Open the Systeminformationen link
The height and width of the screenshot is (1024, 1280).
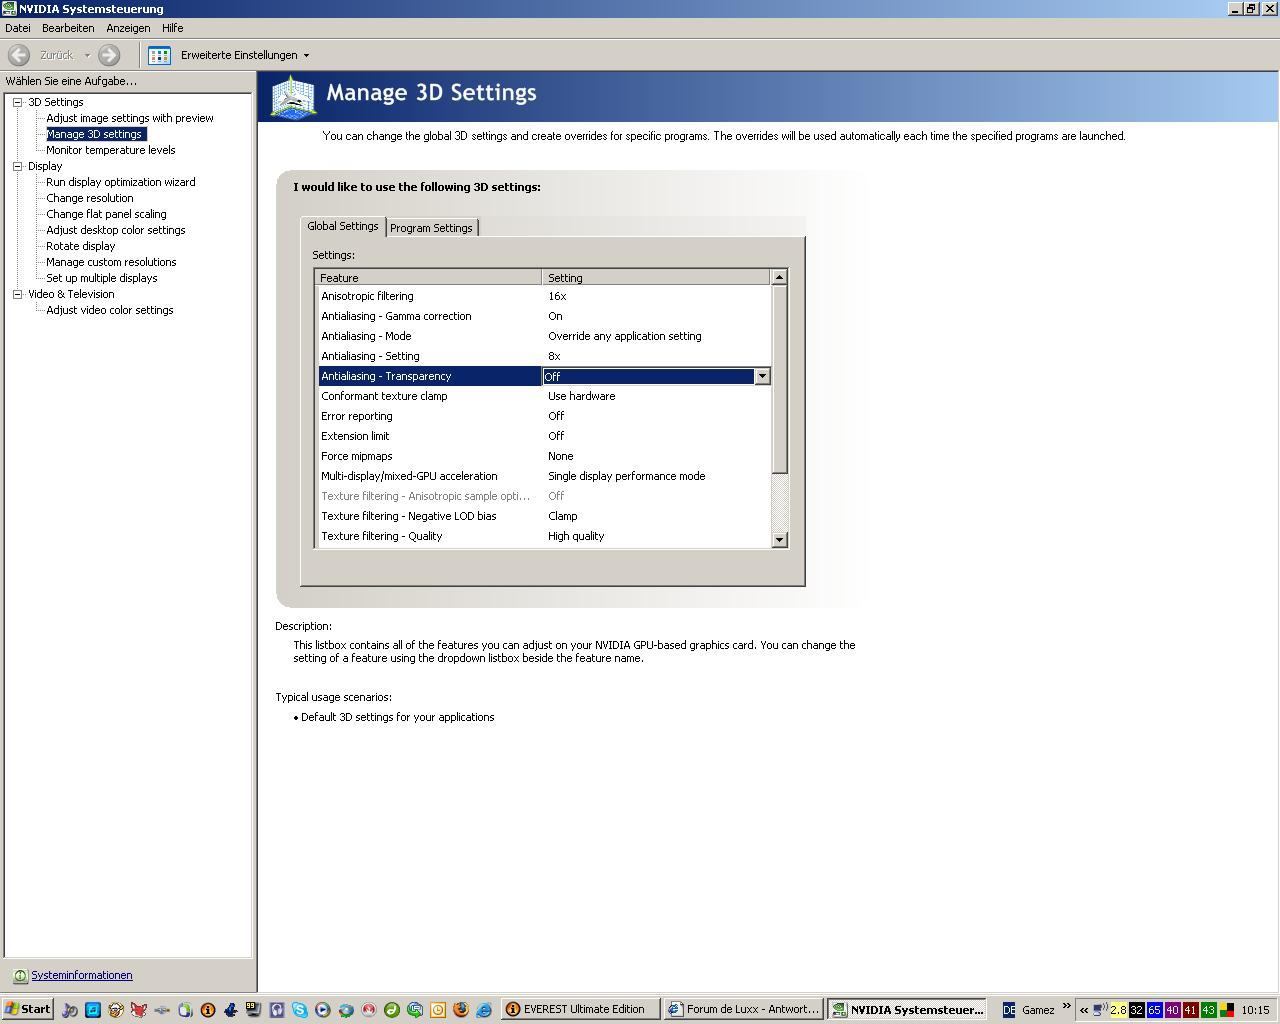coord(81,976)
